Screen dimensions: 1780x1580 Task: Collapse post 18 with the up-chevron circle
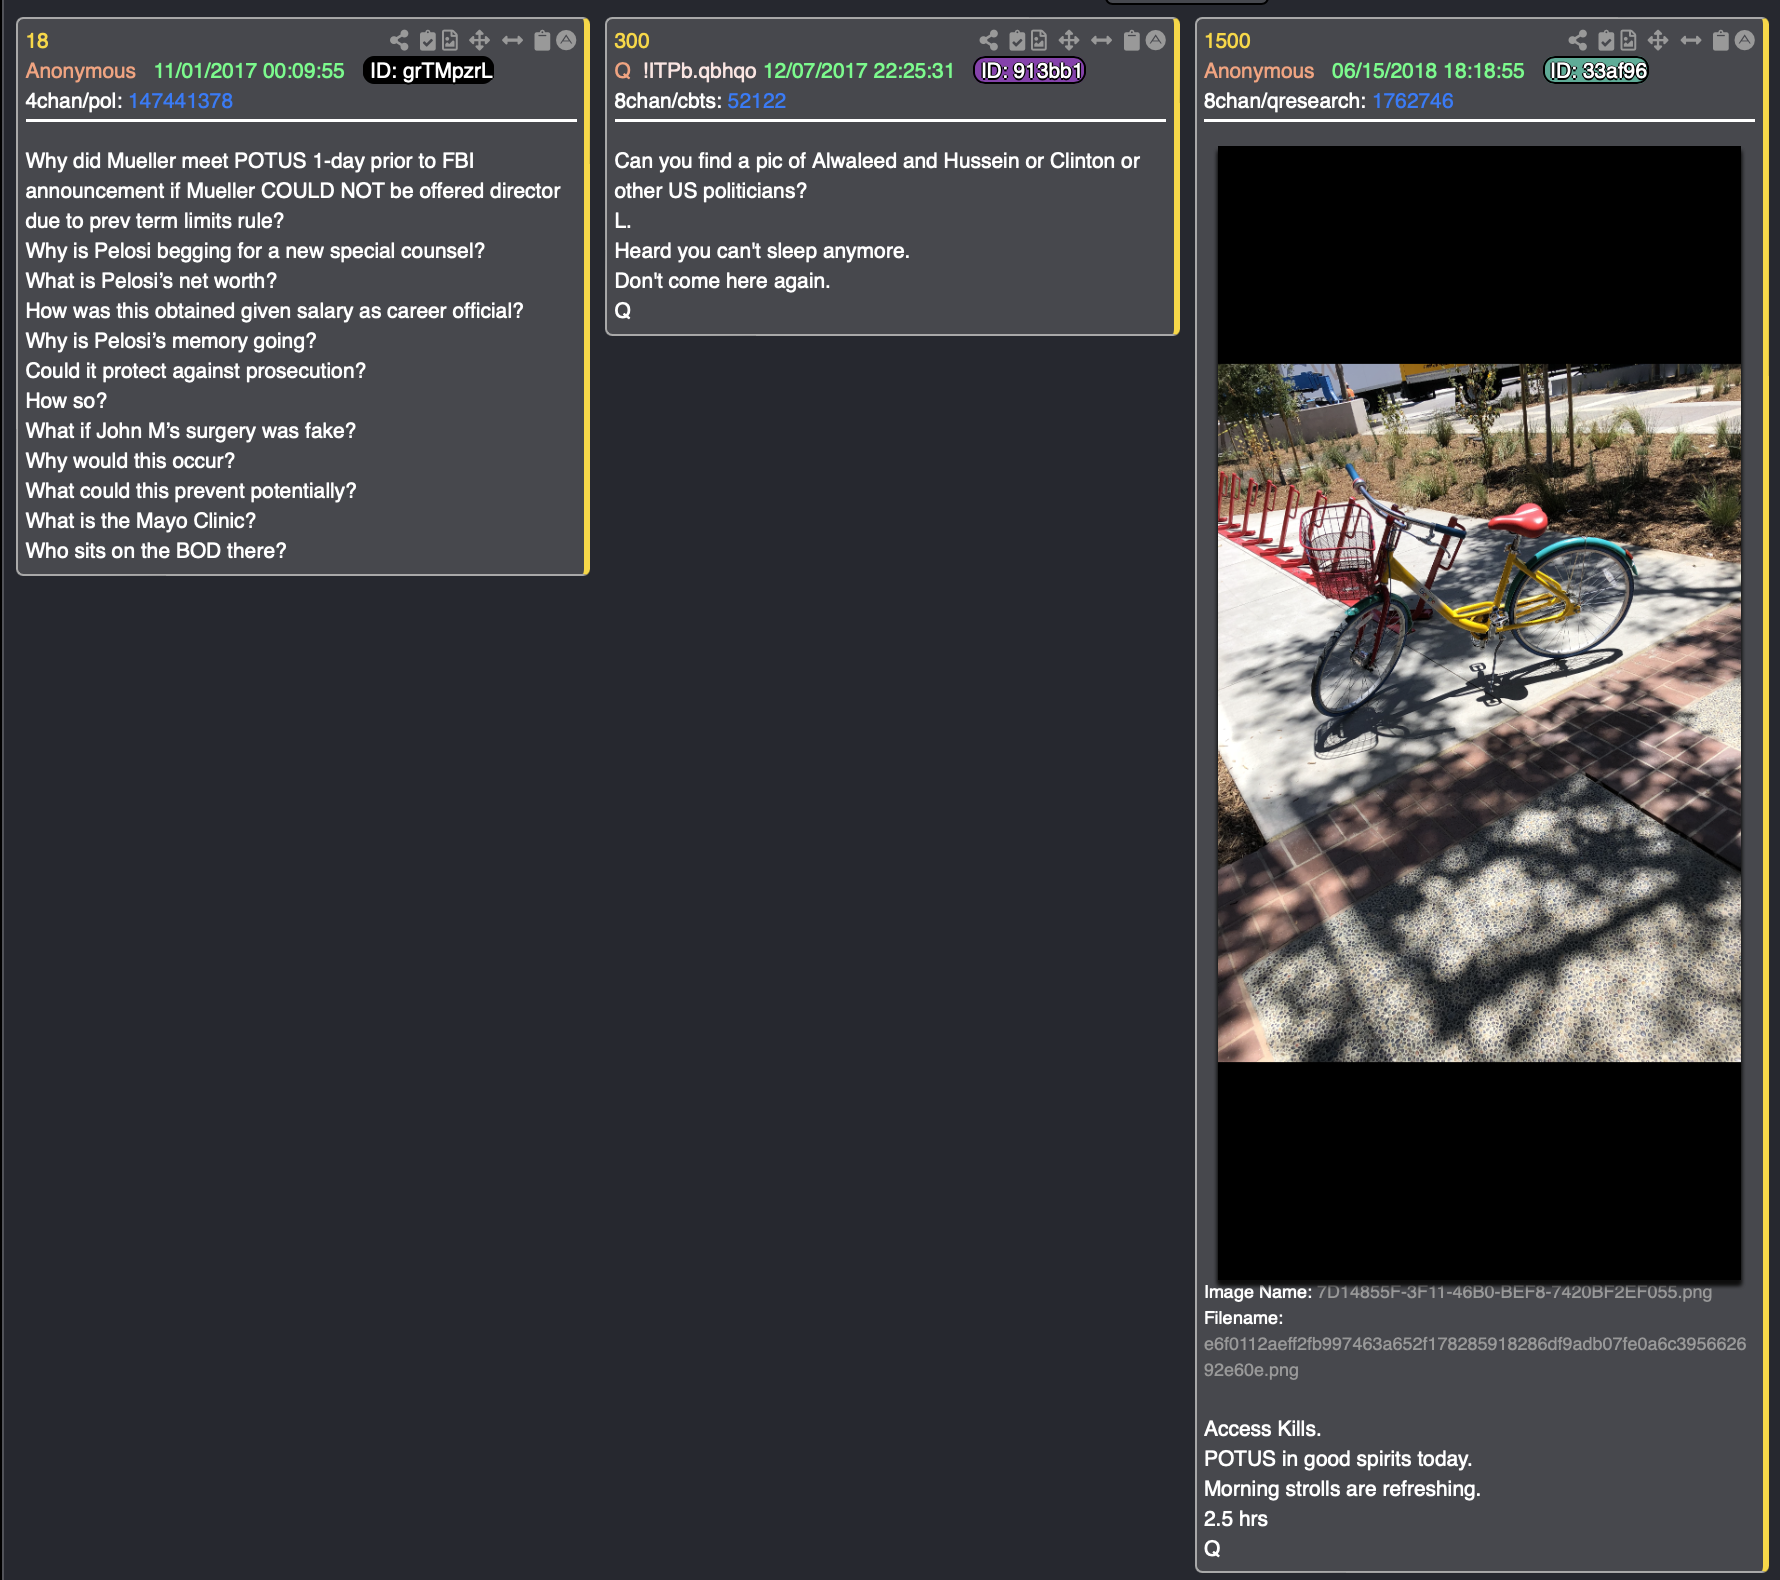[x=566, y=40]
